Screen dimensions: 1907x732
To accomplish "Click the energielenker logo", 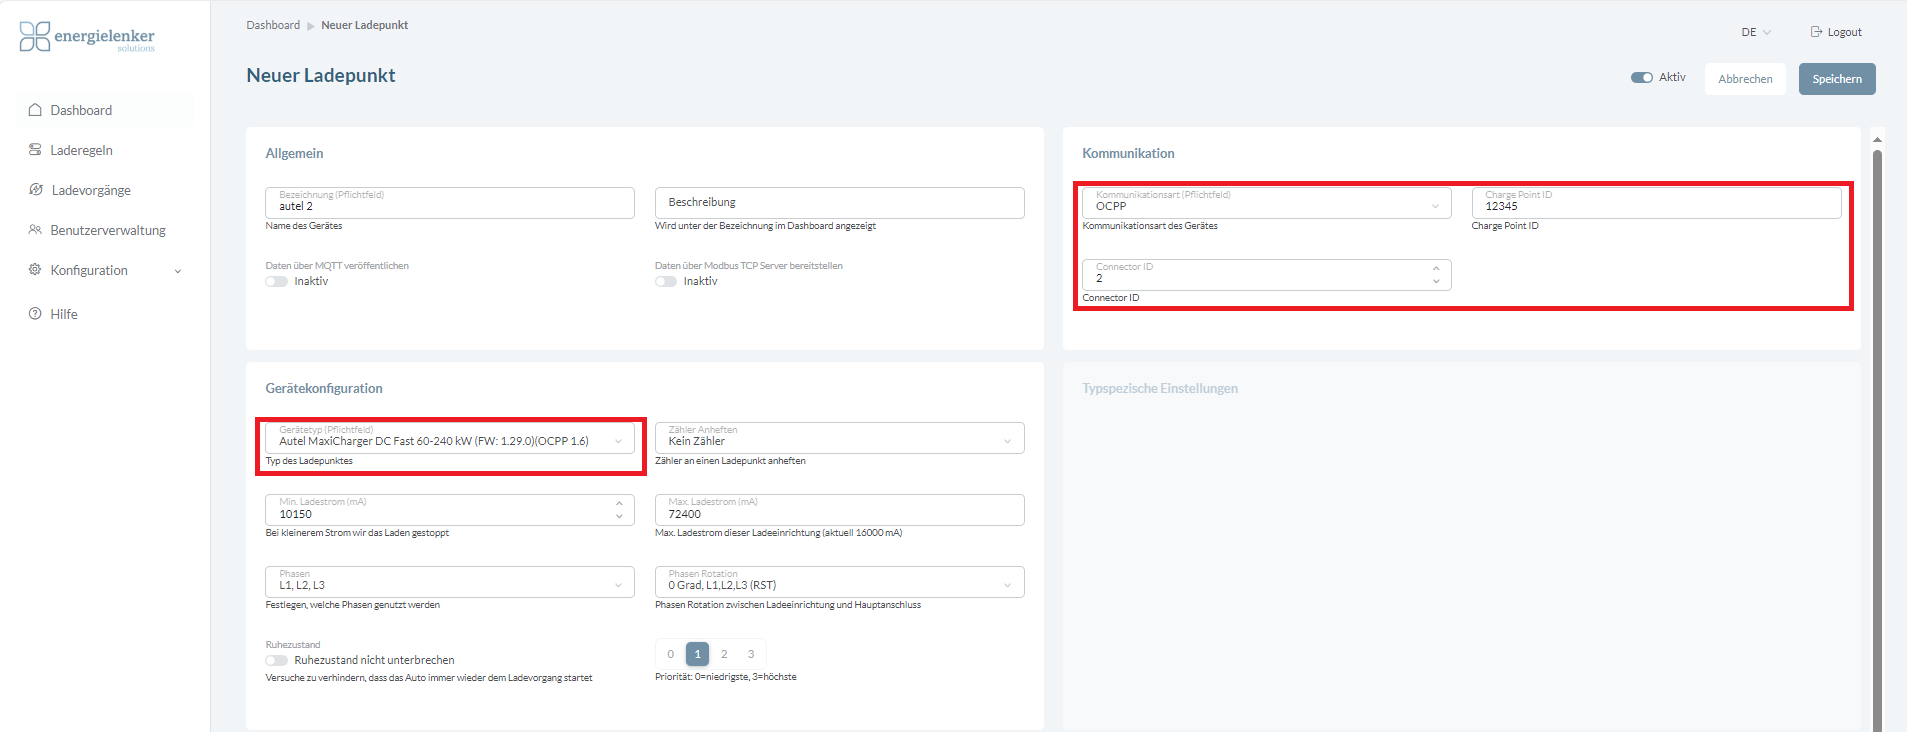I will (x=87, y=37).
